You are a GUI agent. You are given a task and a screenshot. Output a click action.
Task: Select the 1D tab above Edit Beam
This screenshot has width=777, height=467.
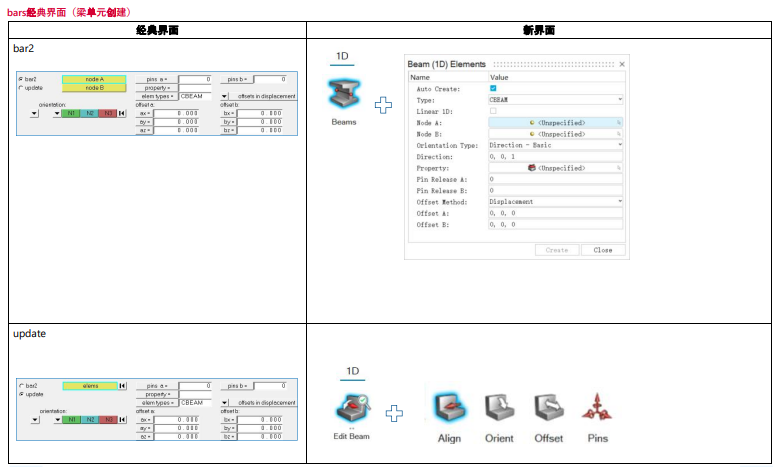tap(352, 372)
